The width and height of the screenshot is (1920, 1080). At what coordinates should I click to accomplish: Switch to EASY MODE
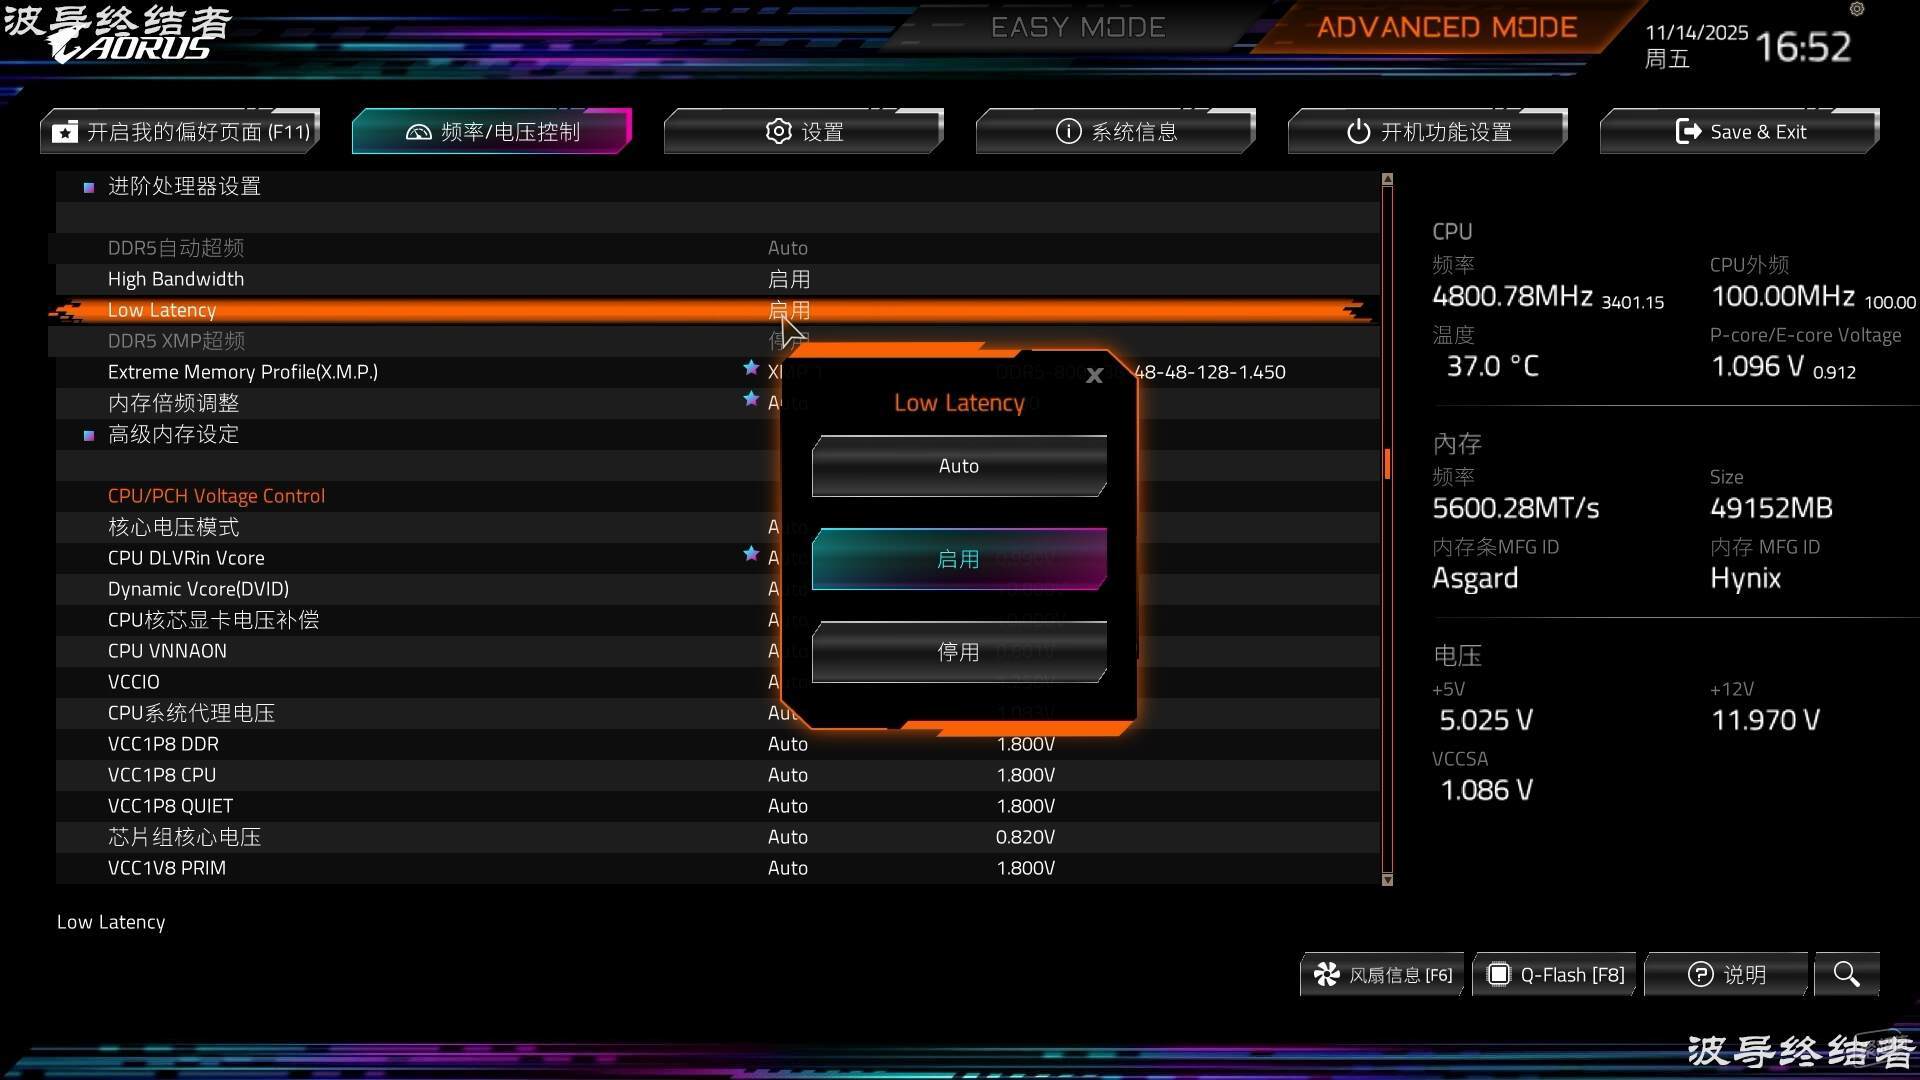click(1077, 27)
